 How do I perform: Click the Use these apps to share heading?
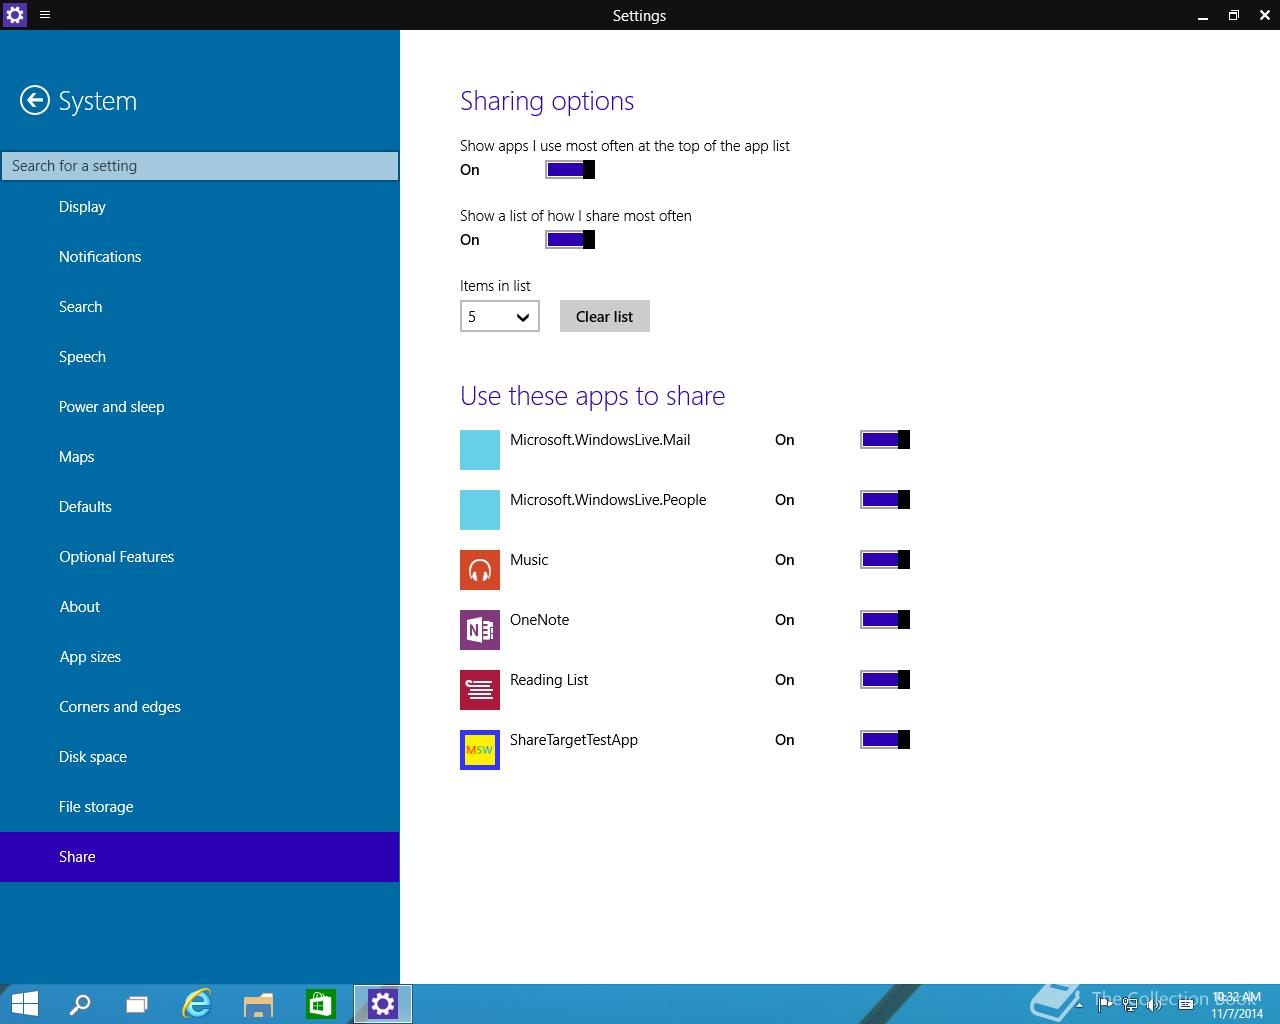[592, 396]
